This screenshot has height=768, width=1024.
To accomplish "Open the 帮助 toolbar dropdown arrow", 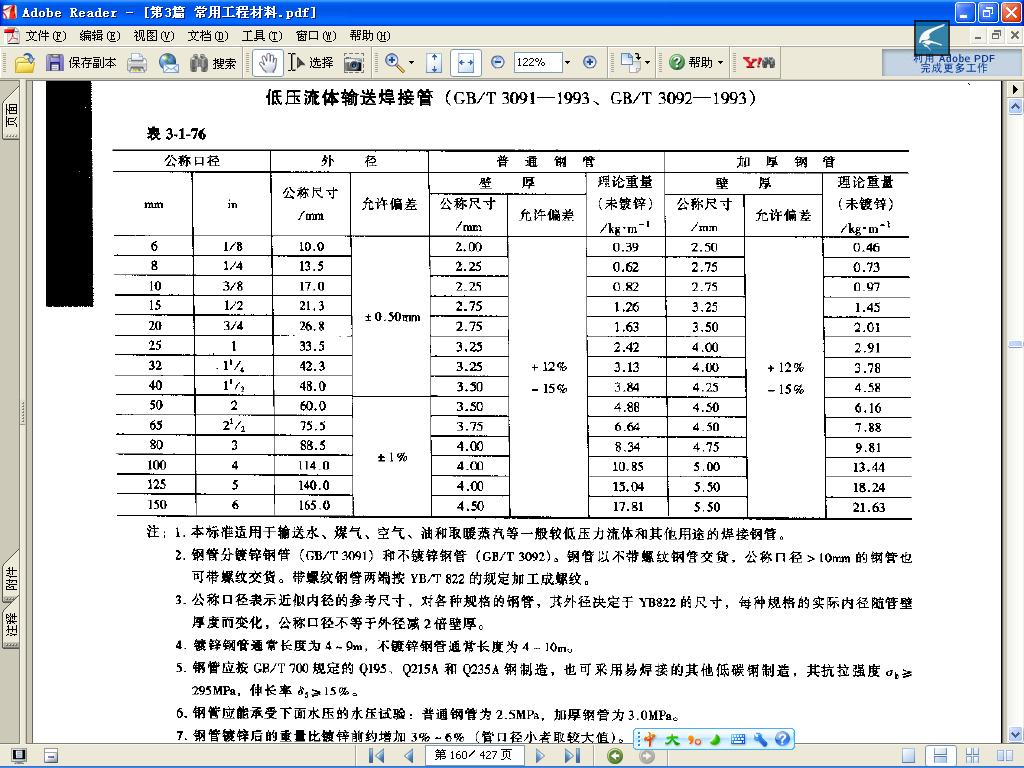I will (721, 63).
